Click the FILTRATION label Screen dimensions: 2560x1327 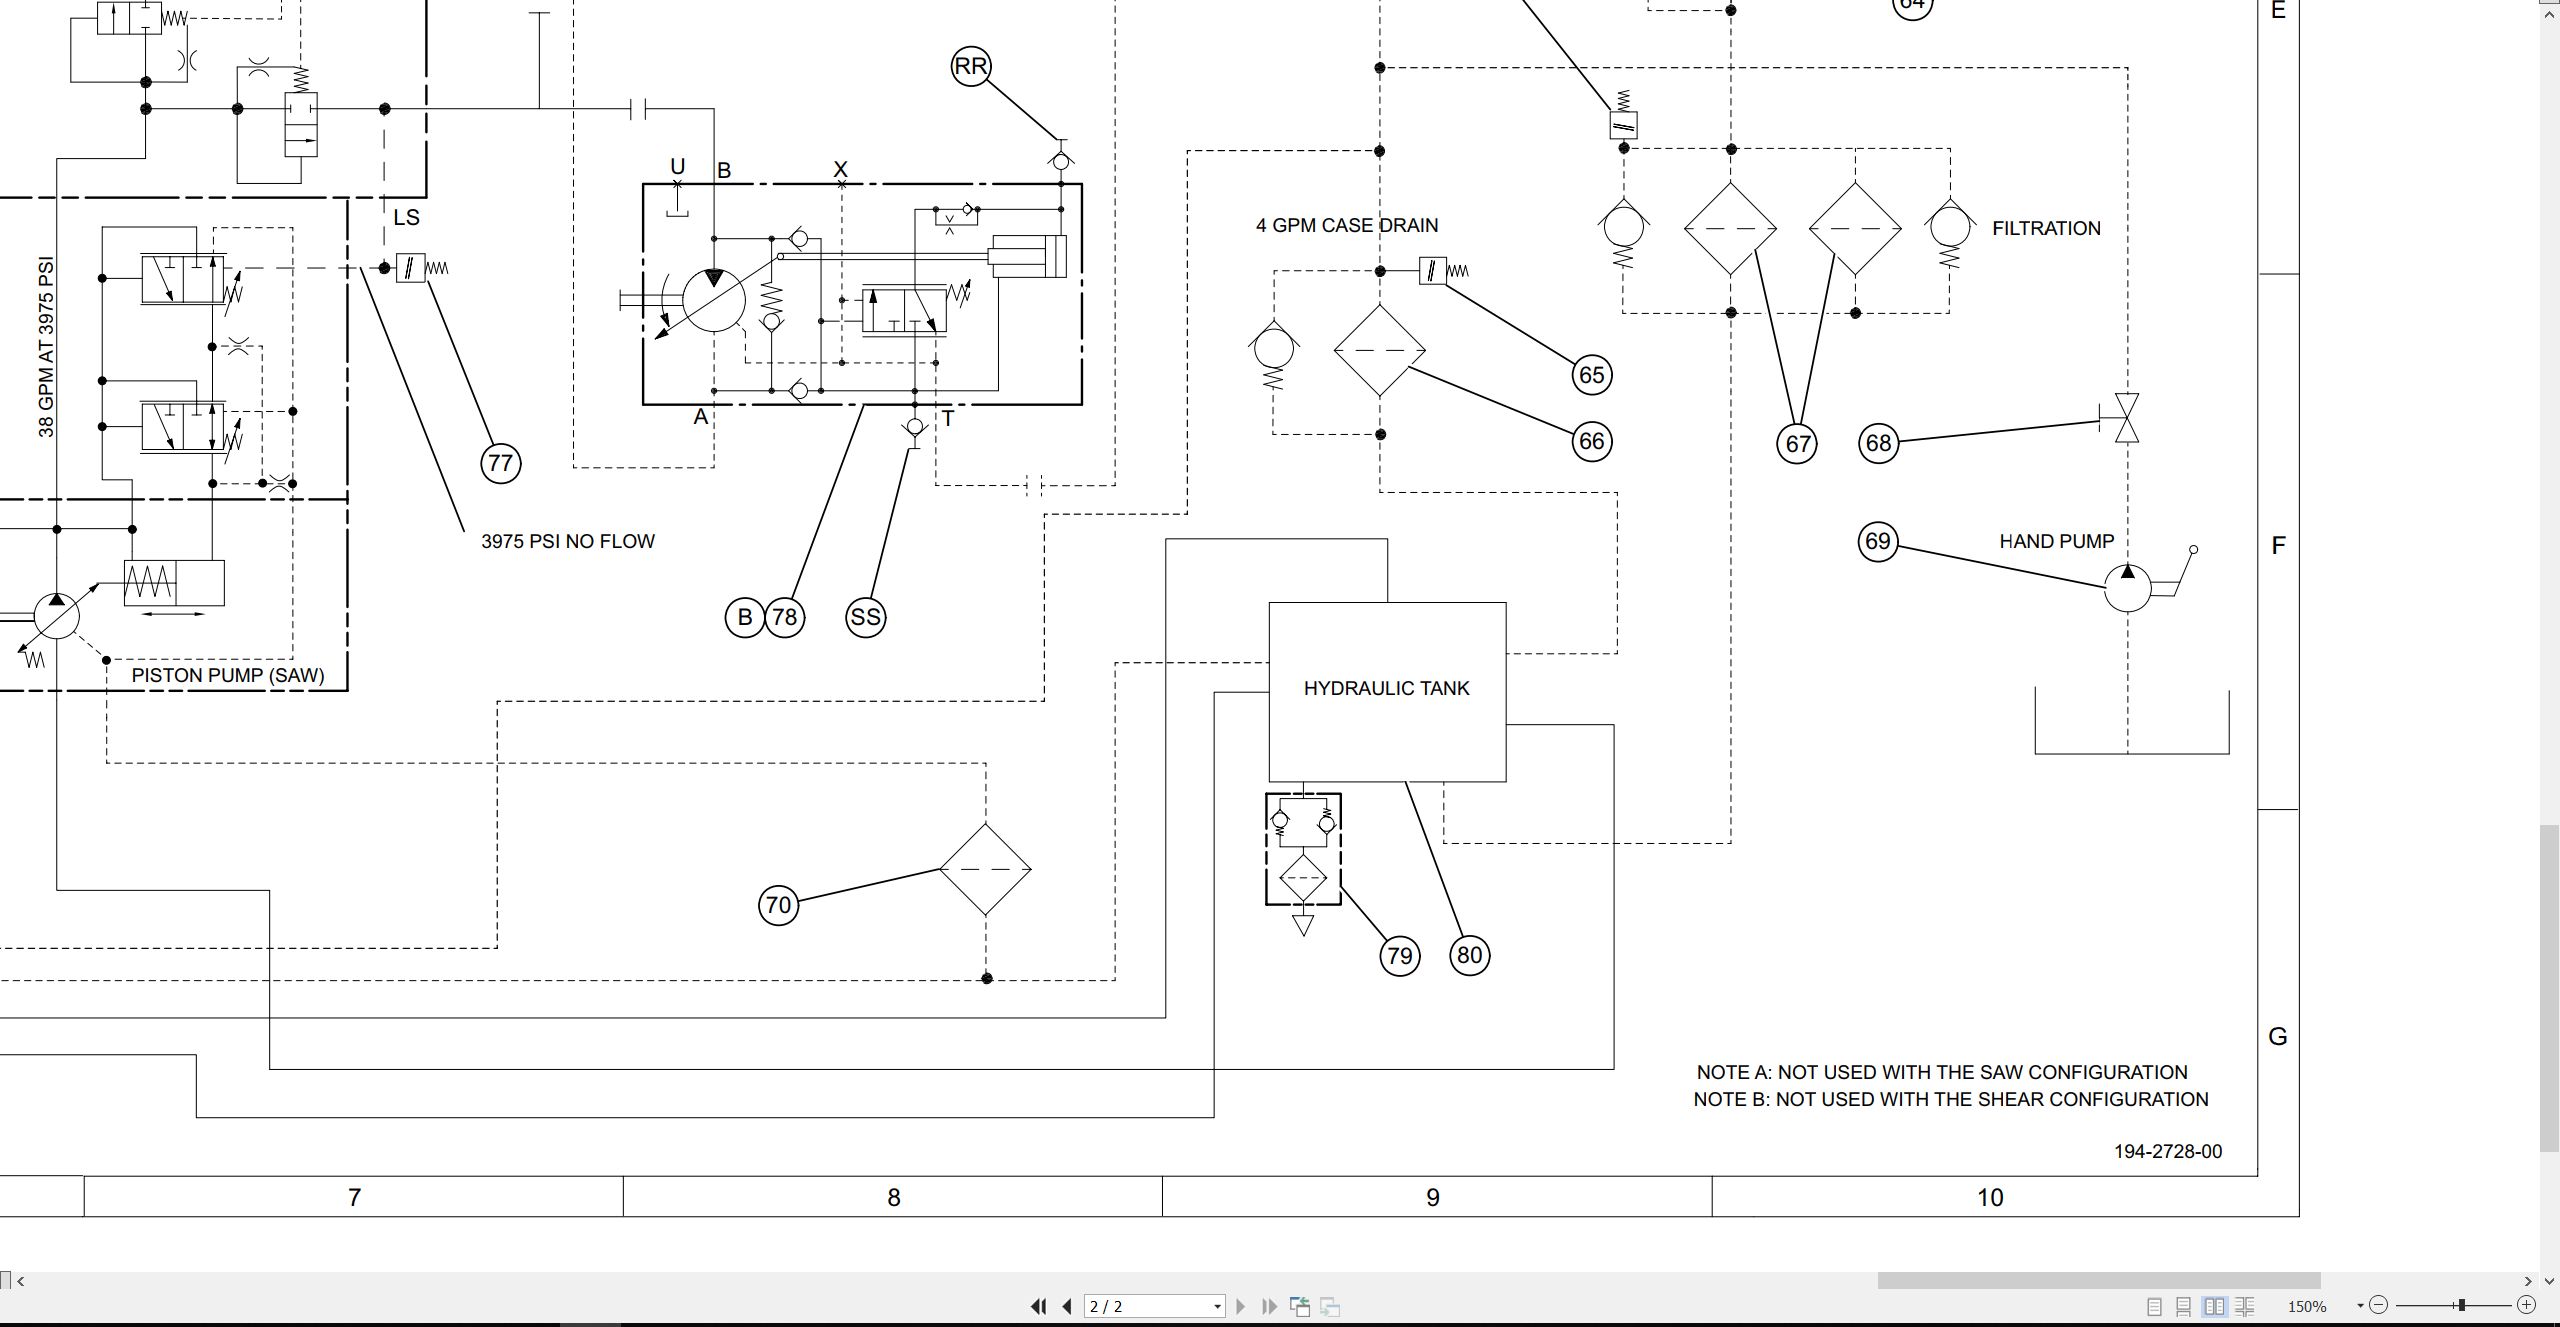click(2046, 228)
